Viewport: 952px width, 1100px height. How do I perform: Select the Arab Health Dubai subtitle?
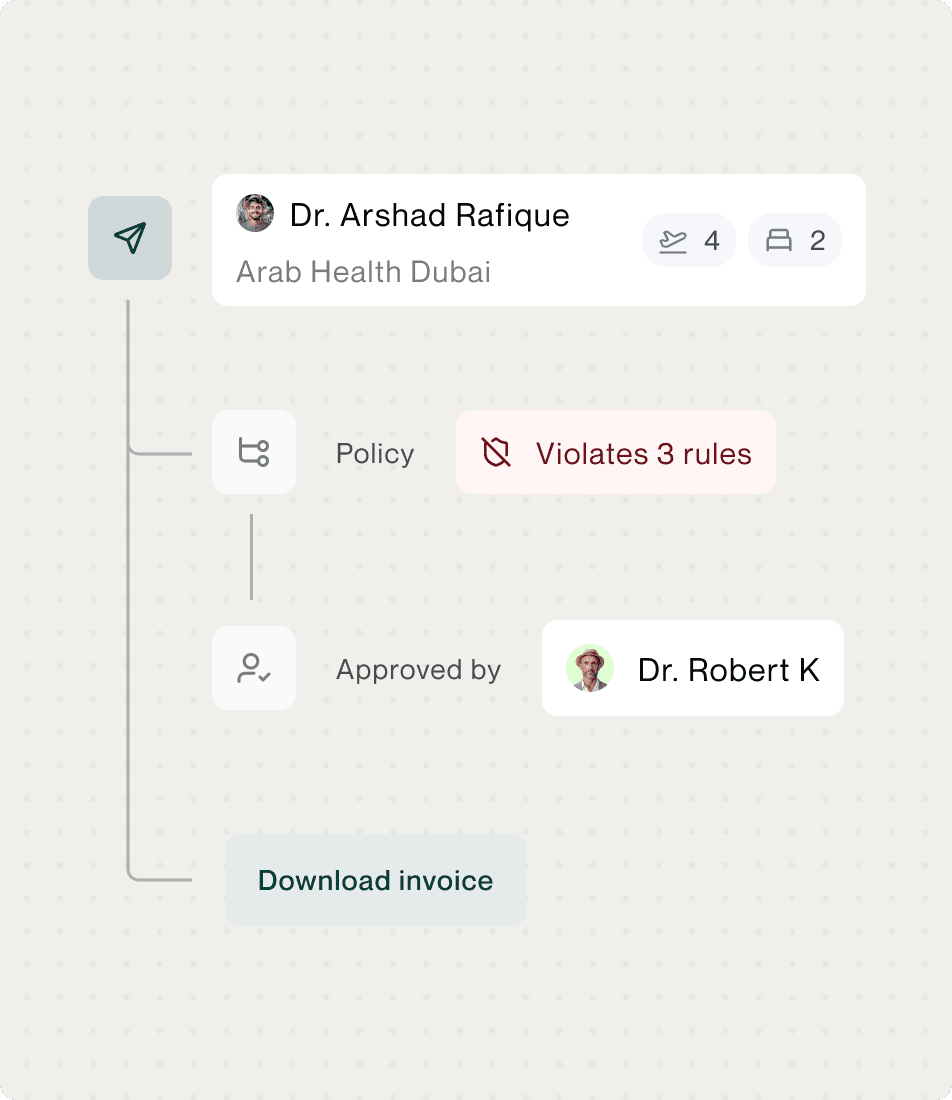coord(363,272)
